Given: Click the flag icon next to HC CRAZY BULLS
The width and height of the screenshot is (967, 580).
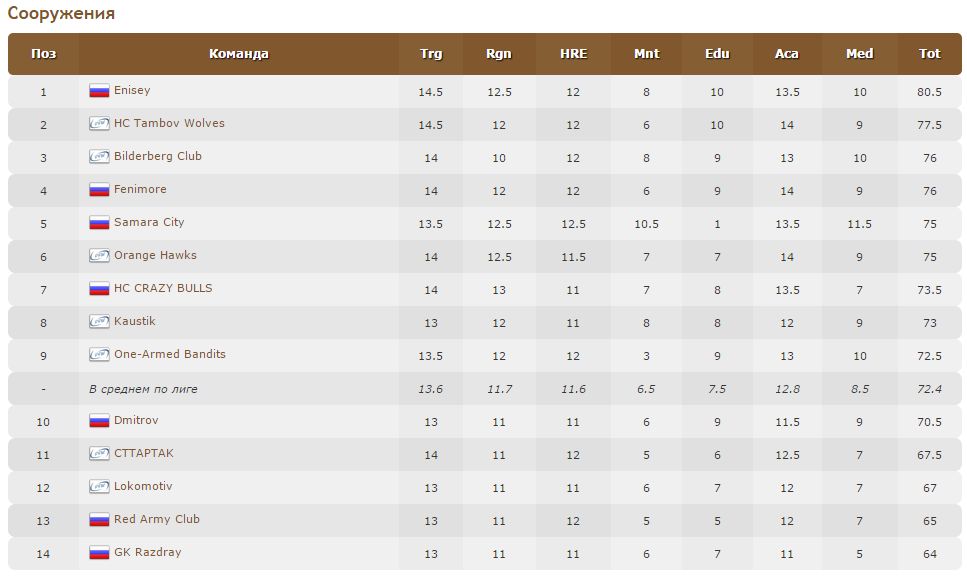Looking at the screenshot, I should [99, 289].
